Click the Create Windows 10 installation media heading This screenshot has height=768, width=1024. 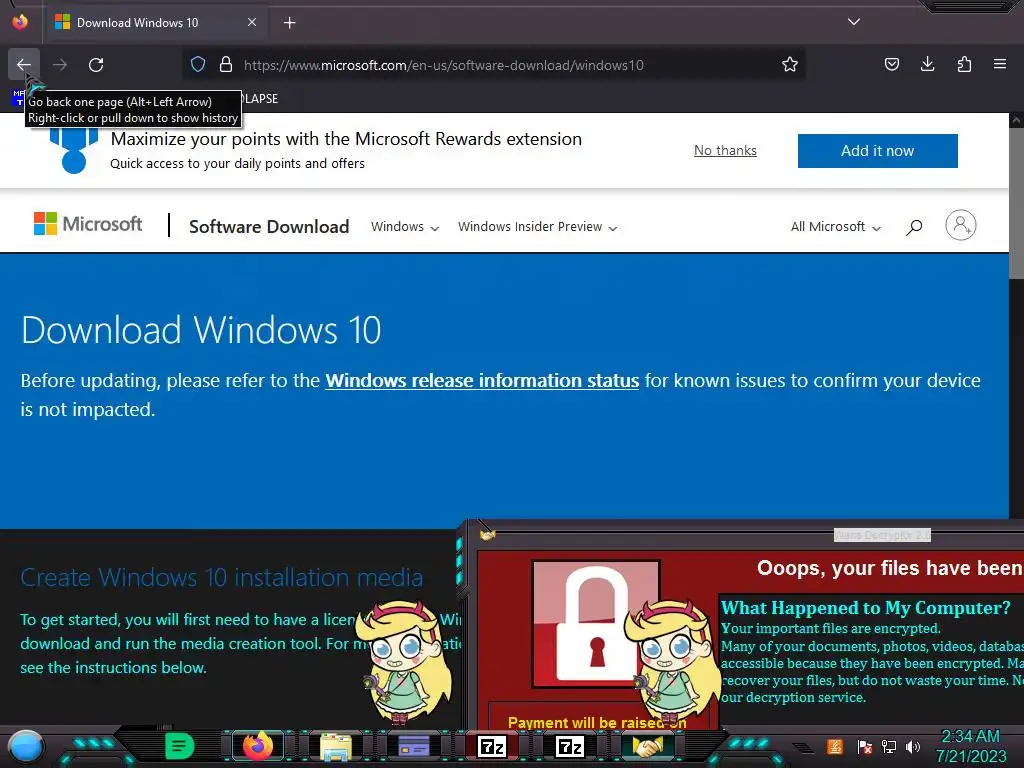pyautogui.click(x=221, y=577)
